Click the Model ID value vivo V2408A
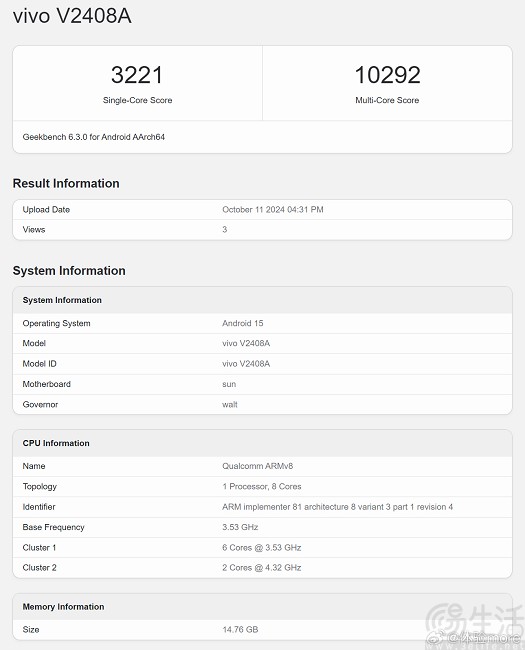This screenshot has height=650, width=525. 246,364
